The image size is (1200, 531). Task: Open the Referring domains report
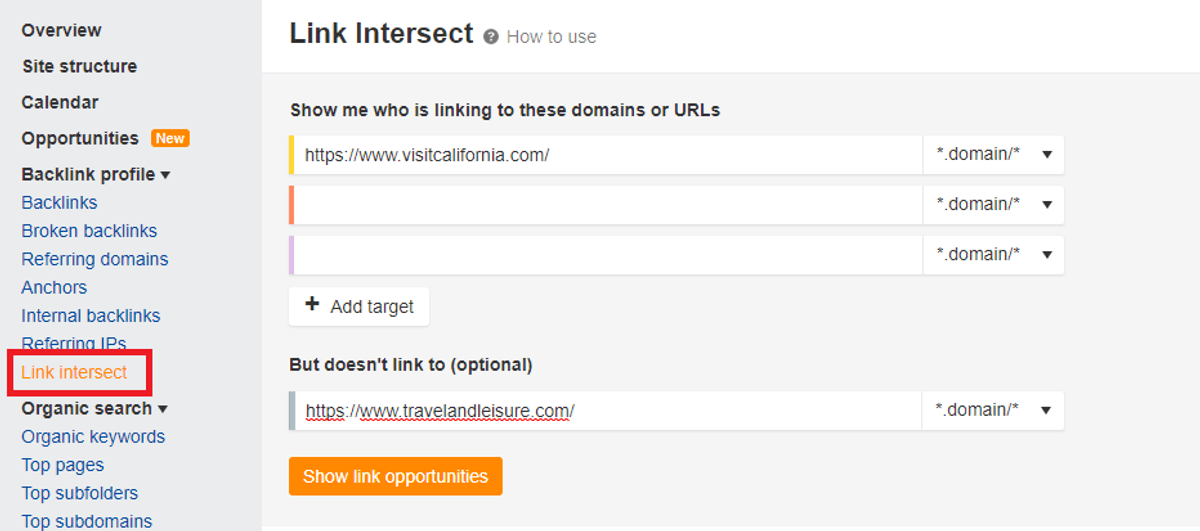pyautogui.click(x=95, y=259)
